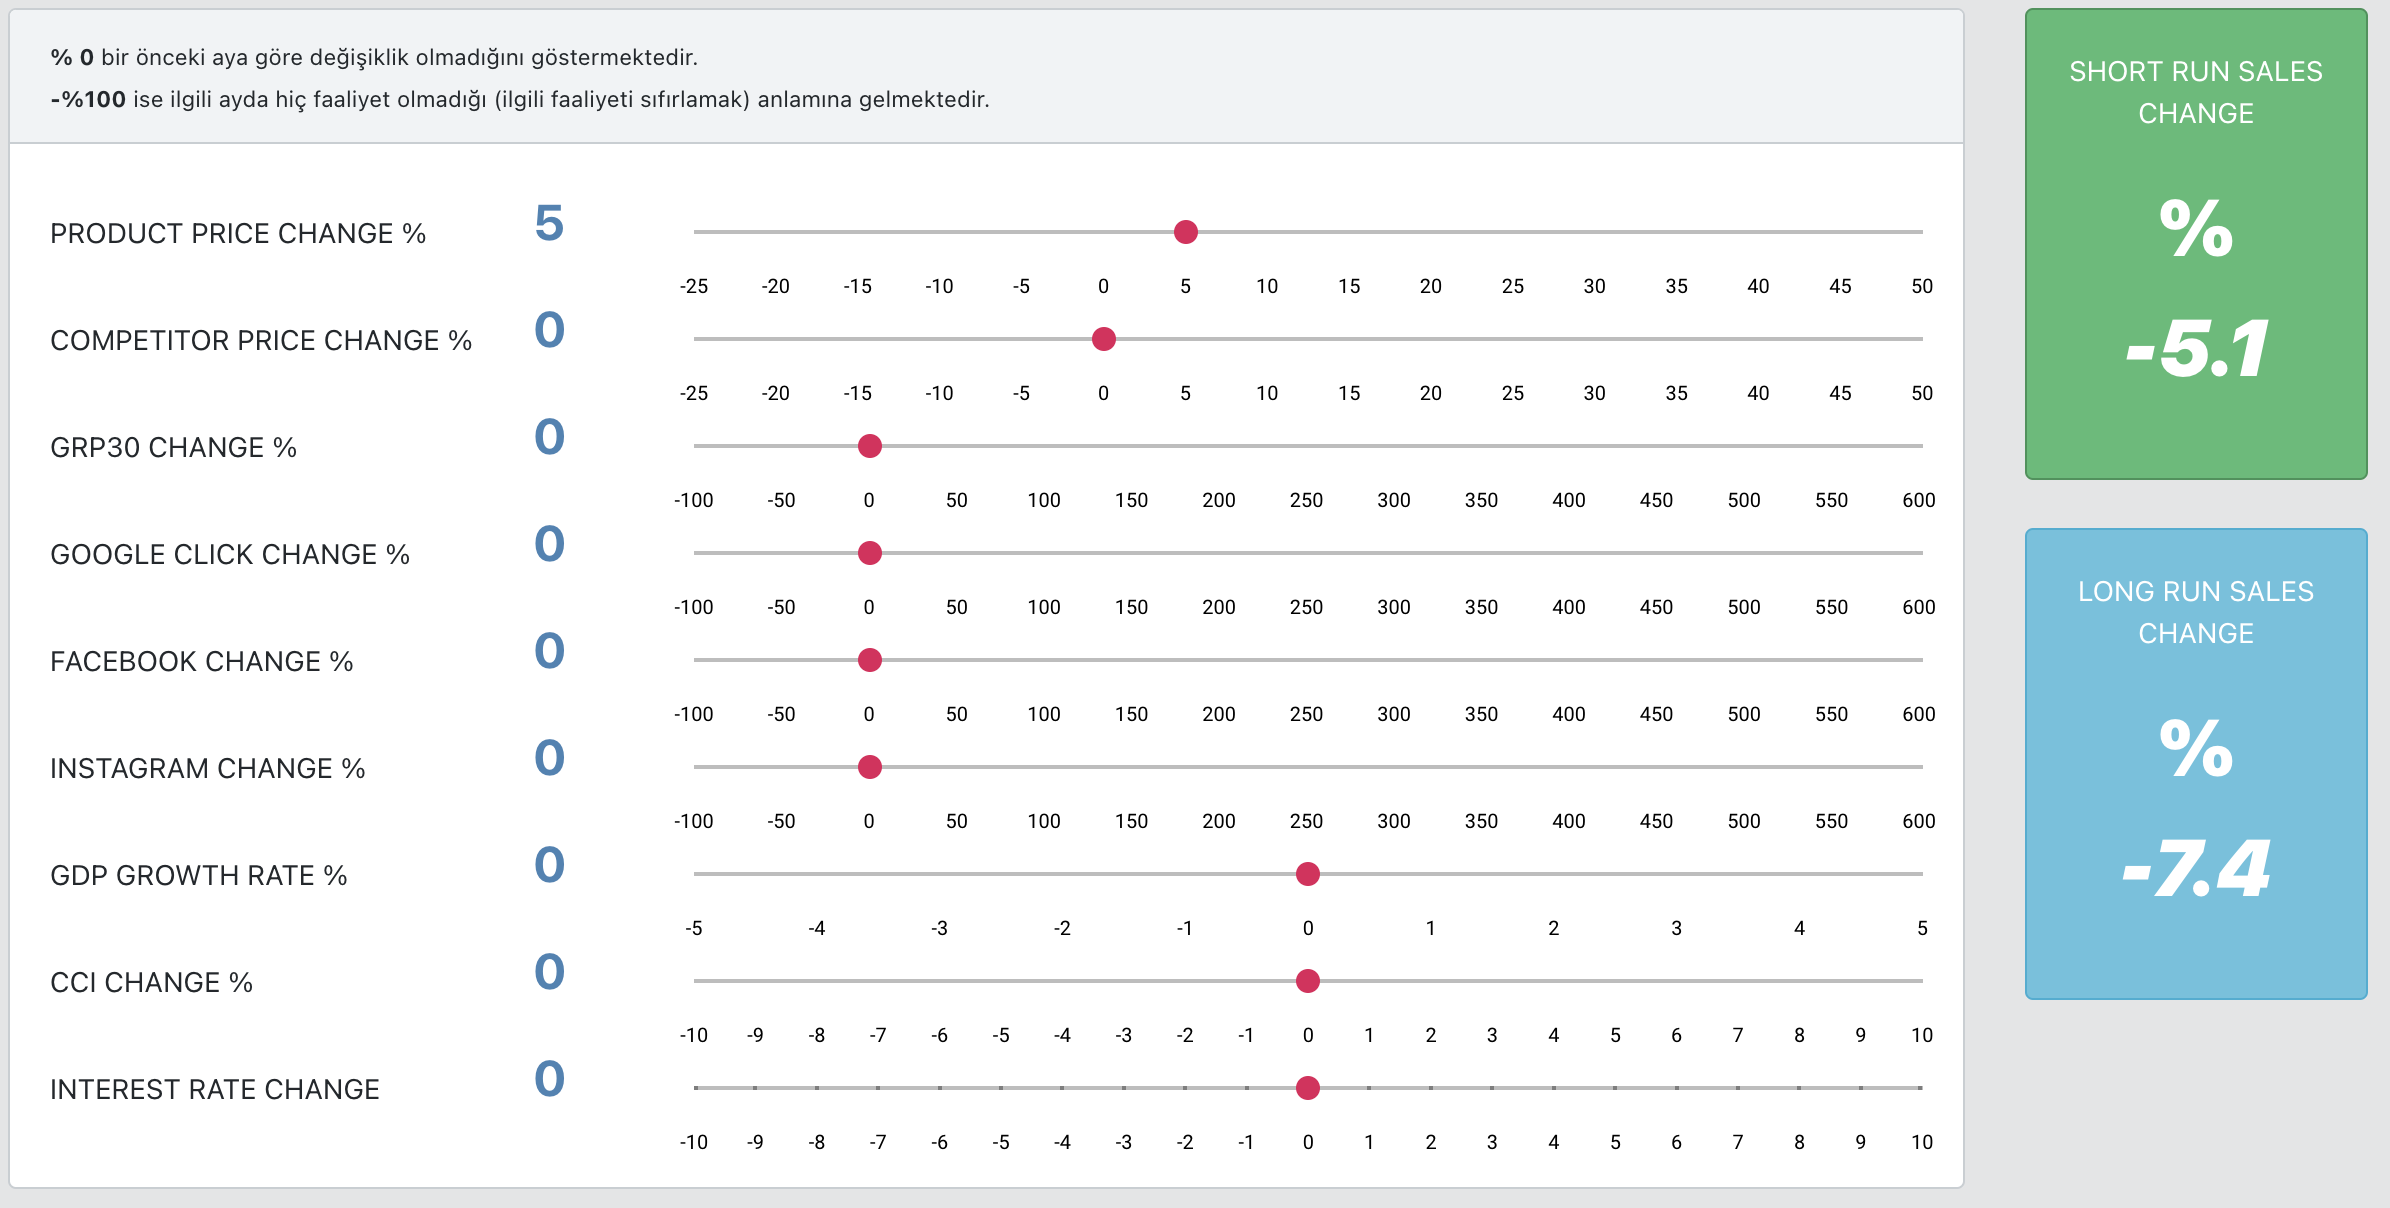Set CCI Change slider to -6 tick

pos(939,981)
